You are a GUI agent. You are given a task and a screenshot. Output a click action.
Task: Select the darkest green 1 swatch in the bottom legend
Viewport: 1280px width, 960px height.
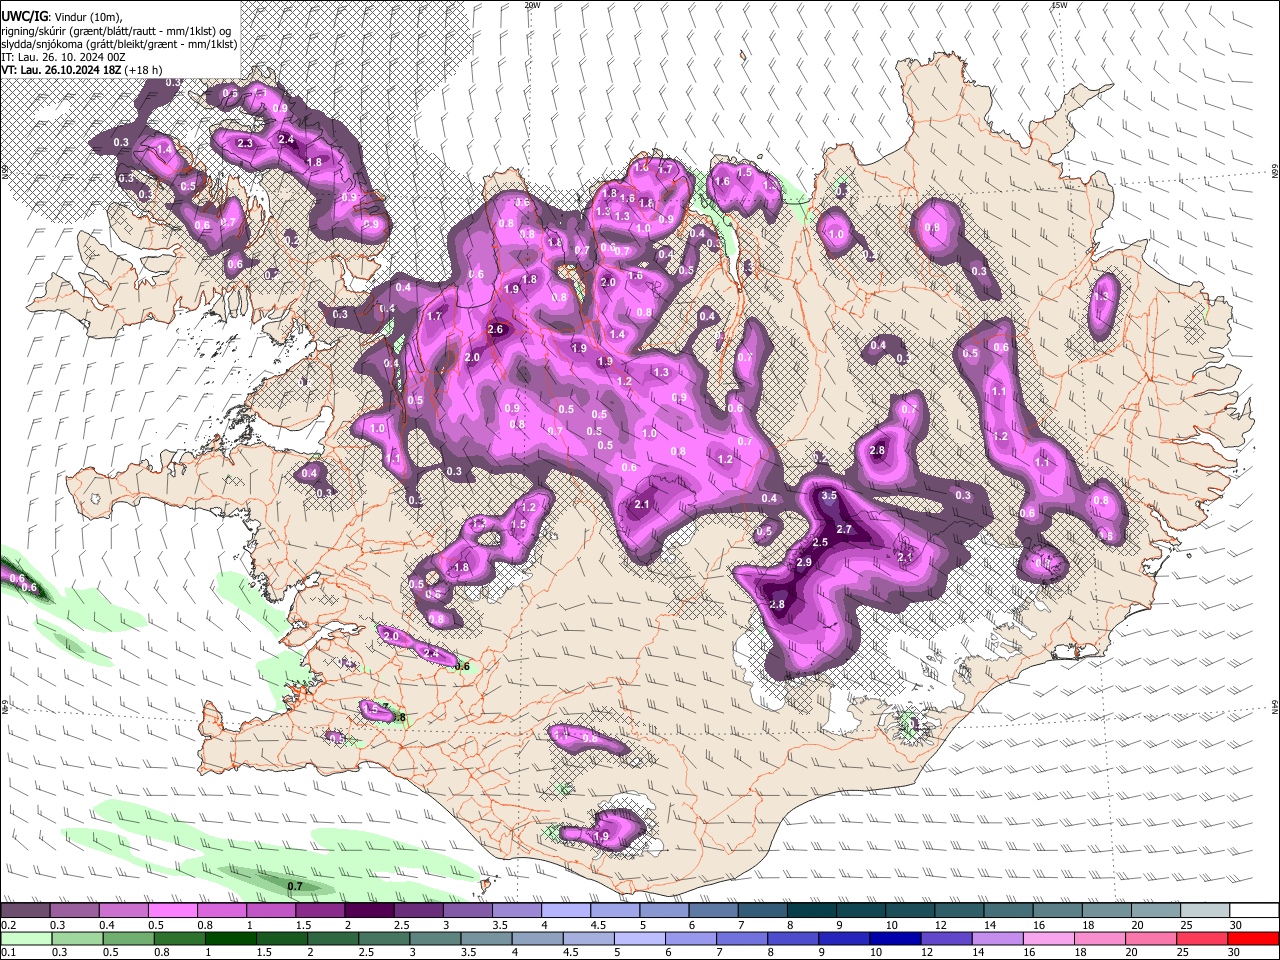pos(230,938)
